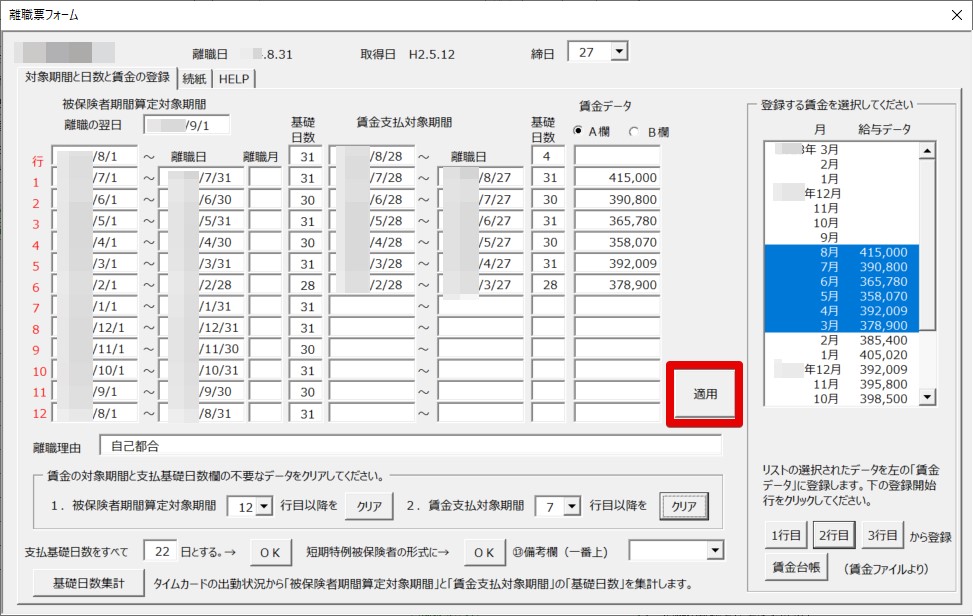
Task: Select the 対象期間と日数と賃金の登録 tab
Action: coord(97,77)
